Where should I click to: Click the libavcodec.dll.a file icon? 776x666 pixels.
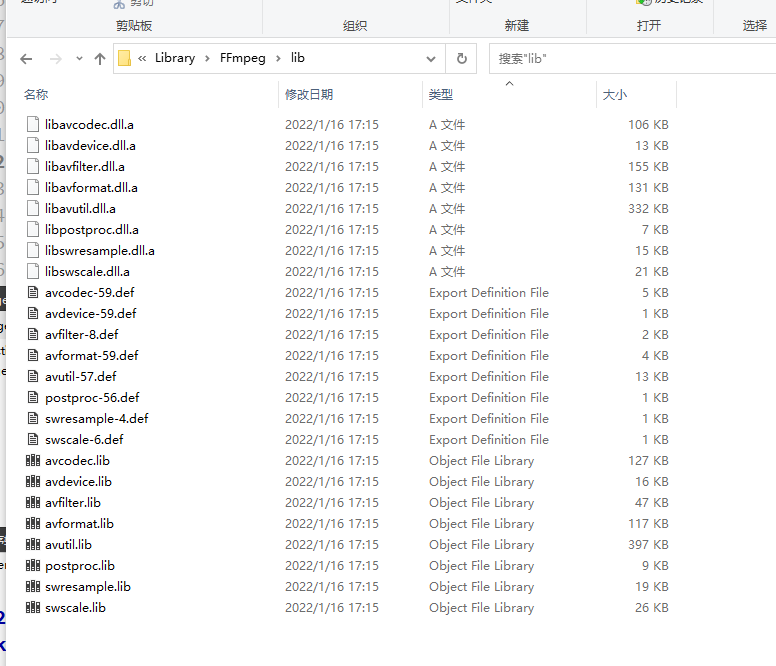pyautogui.click(x=33, y=124)
